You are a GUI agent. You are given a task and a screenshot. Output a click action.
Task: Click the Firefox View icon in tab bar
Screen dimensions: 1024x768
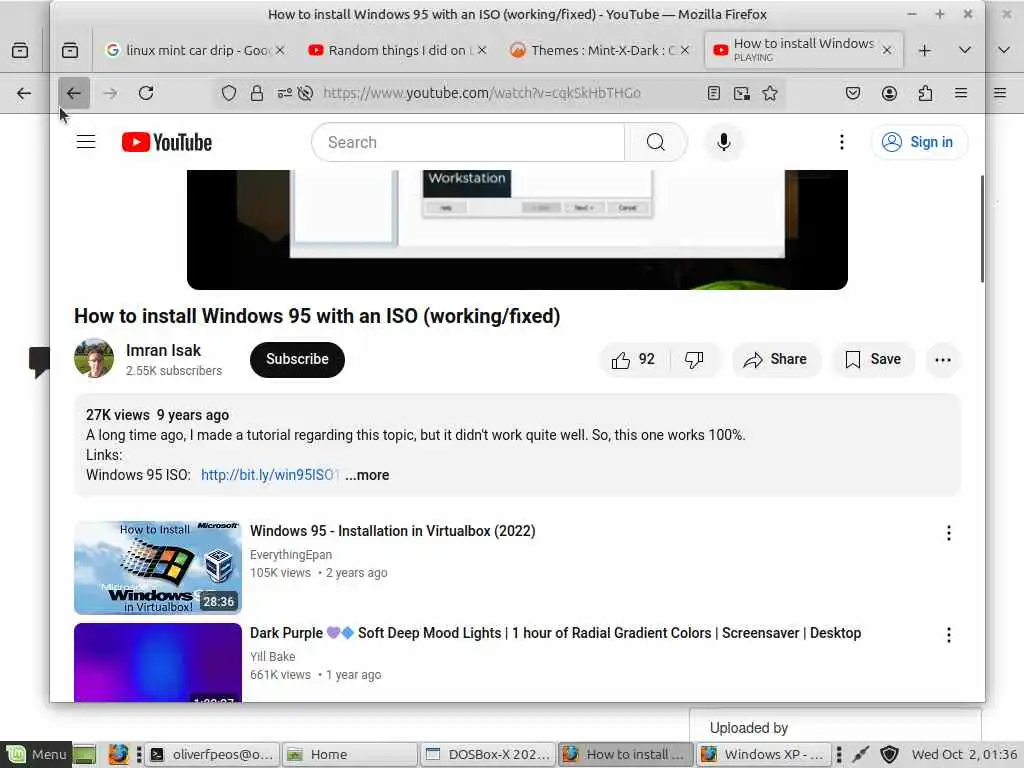(x=70, y=50)
